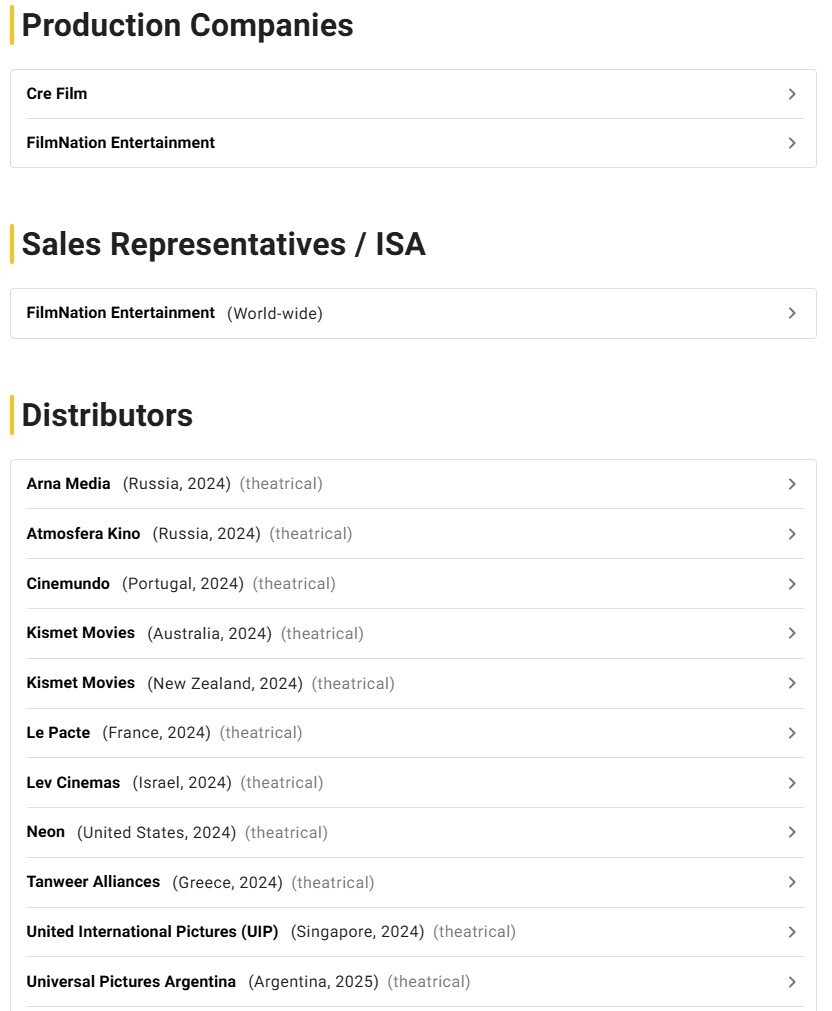Screen dimensions: 832x1011
Task: Click the chevron for Kismet Movies New Zealand
Action: coord(792,683)
